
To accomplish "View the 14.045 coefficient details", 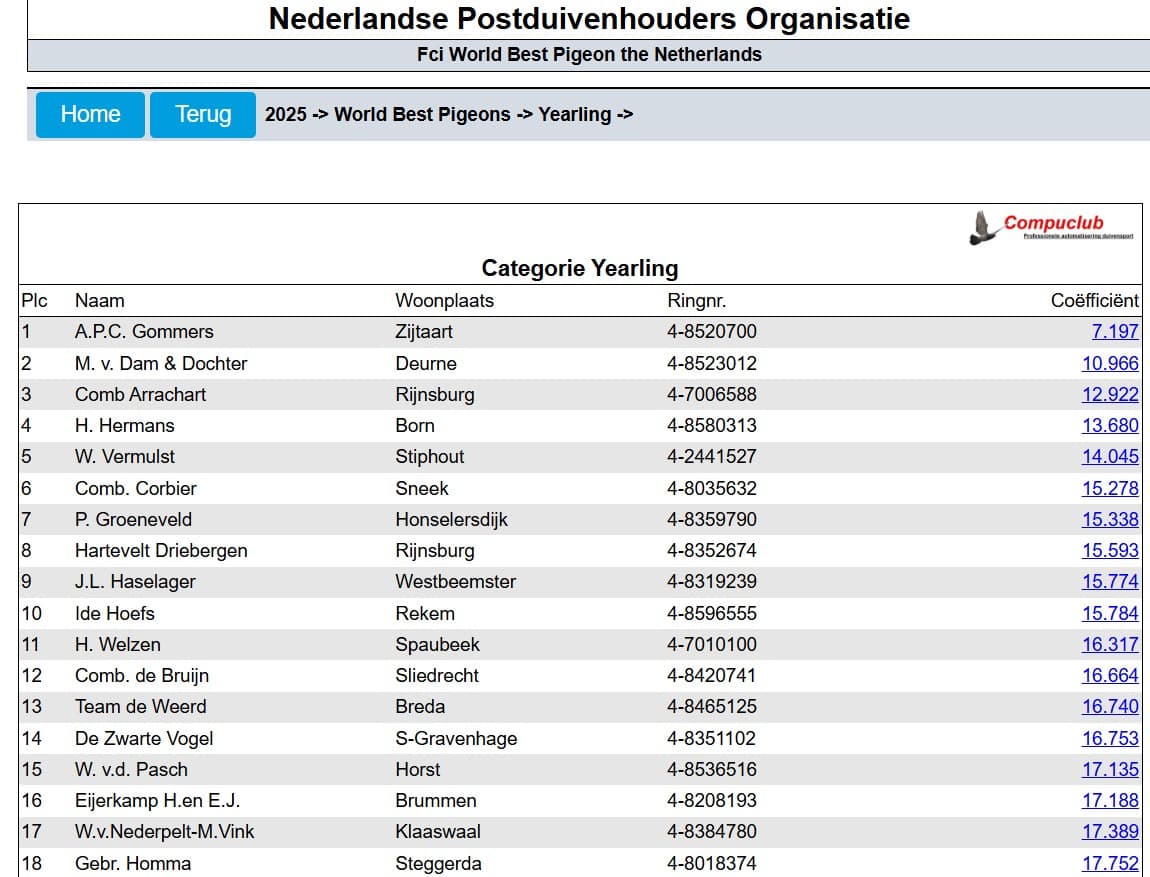I will click(1109, 457).
